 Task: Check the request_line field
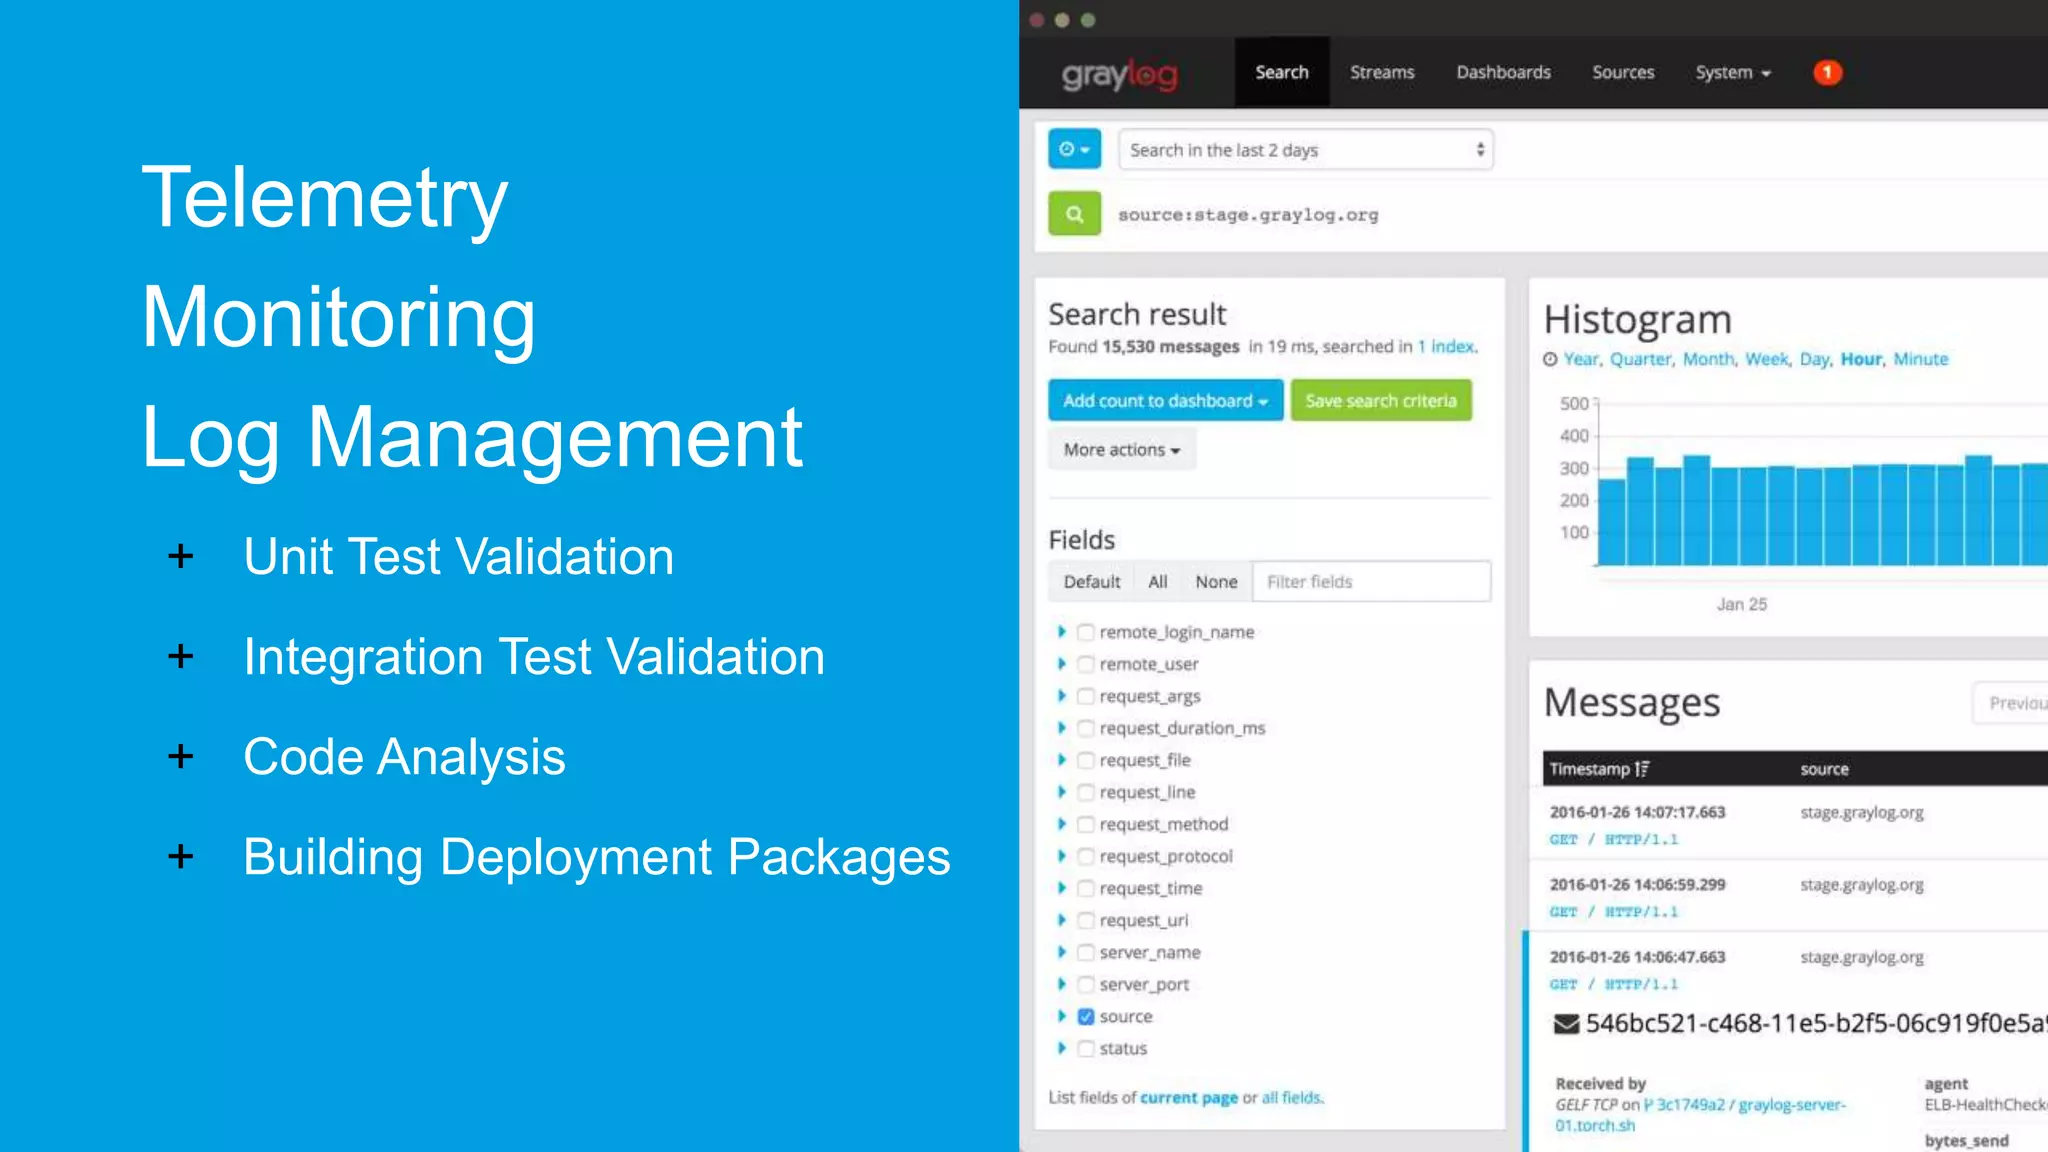tap(1085, 792)
